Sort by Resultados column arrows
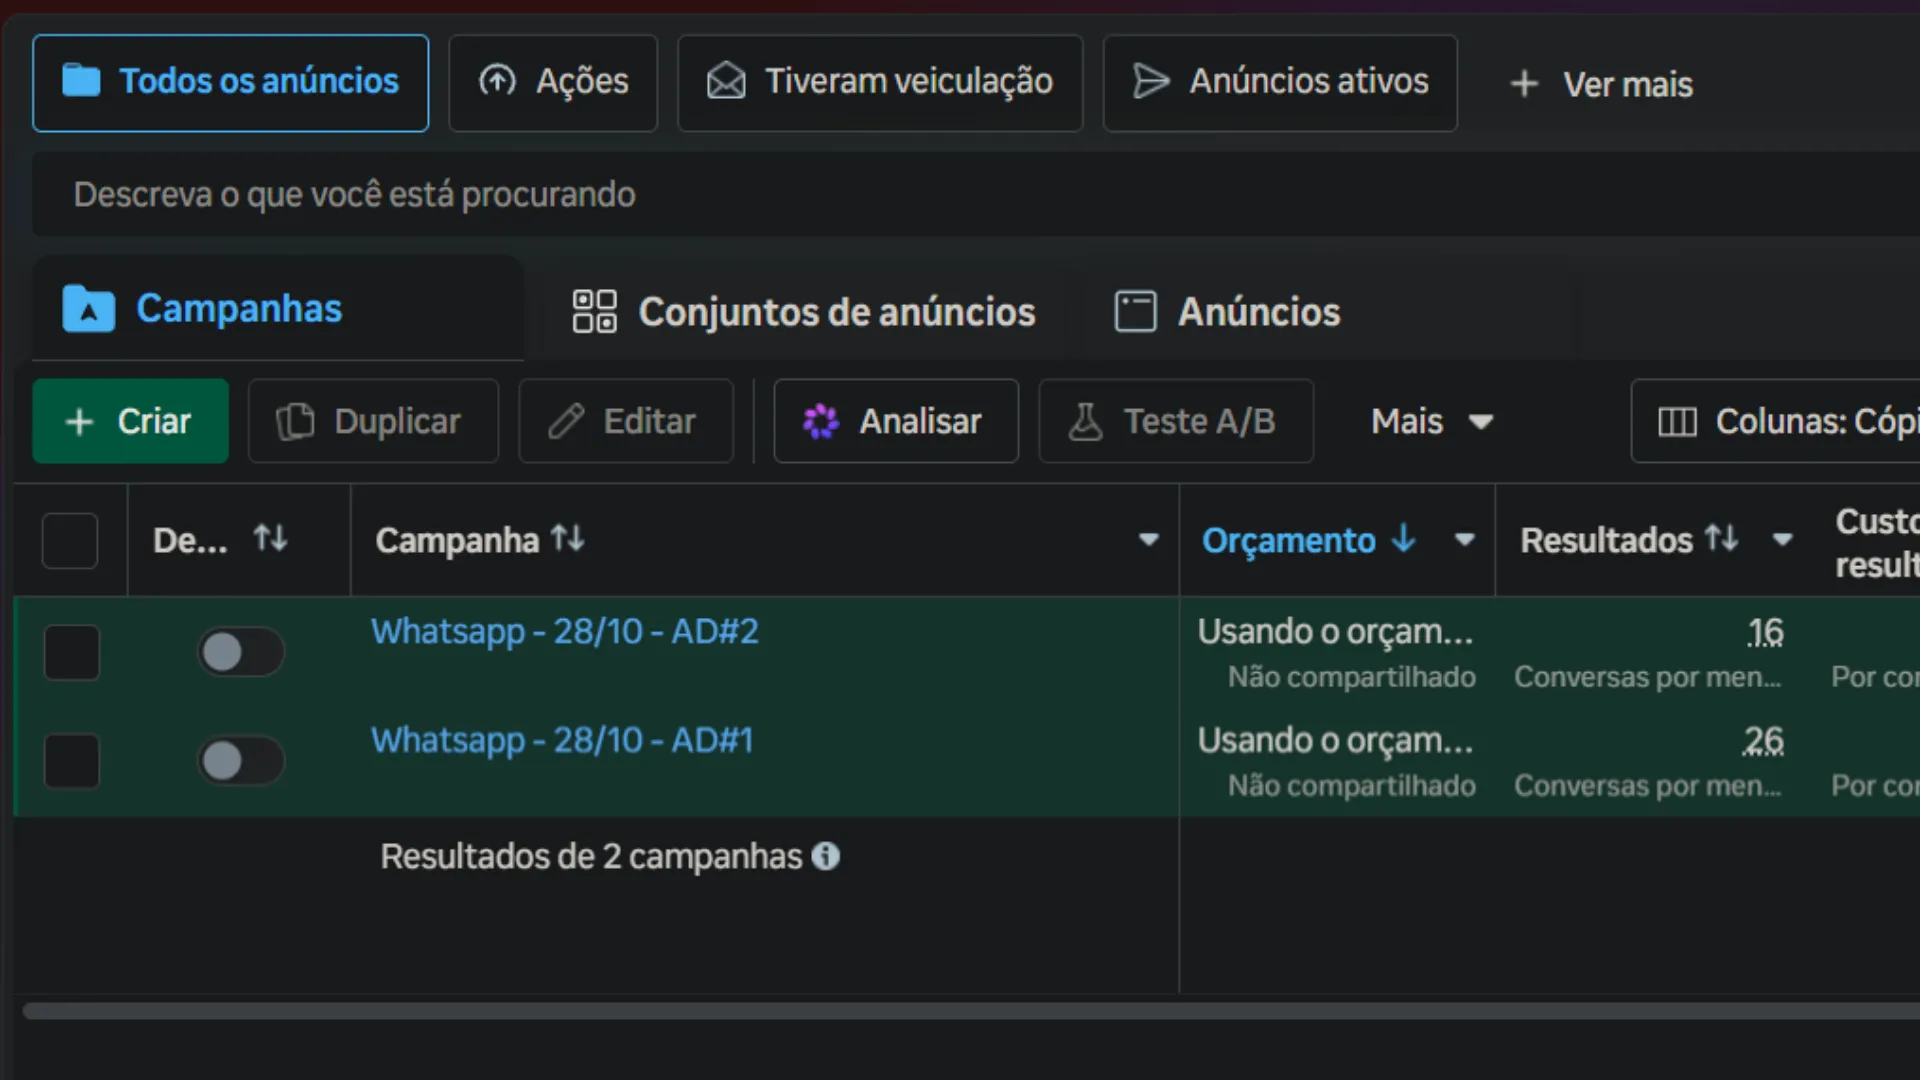This screenshot has height=1080, width=1920. [1722, 539]
